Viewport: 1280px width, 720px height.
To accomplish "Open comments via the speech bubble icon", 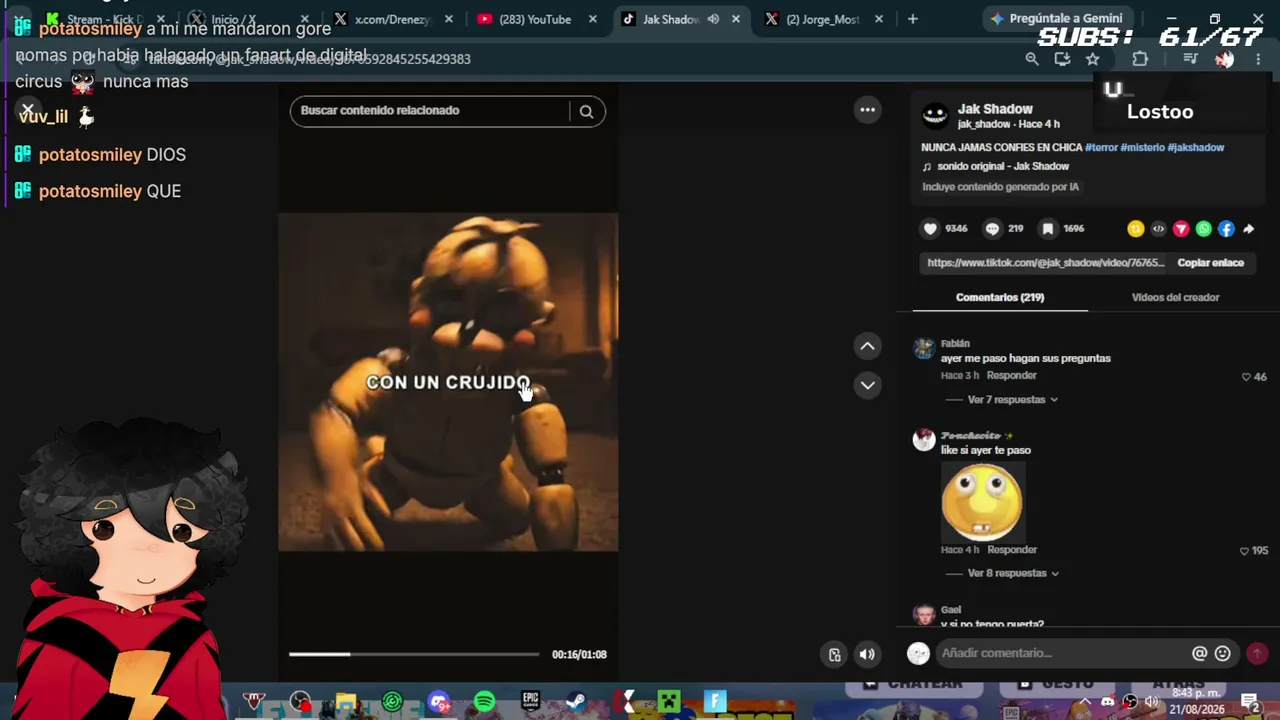I will point(992,229).
